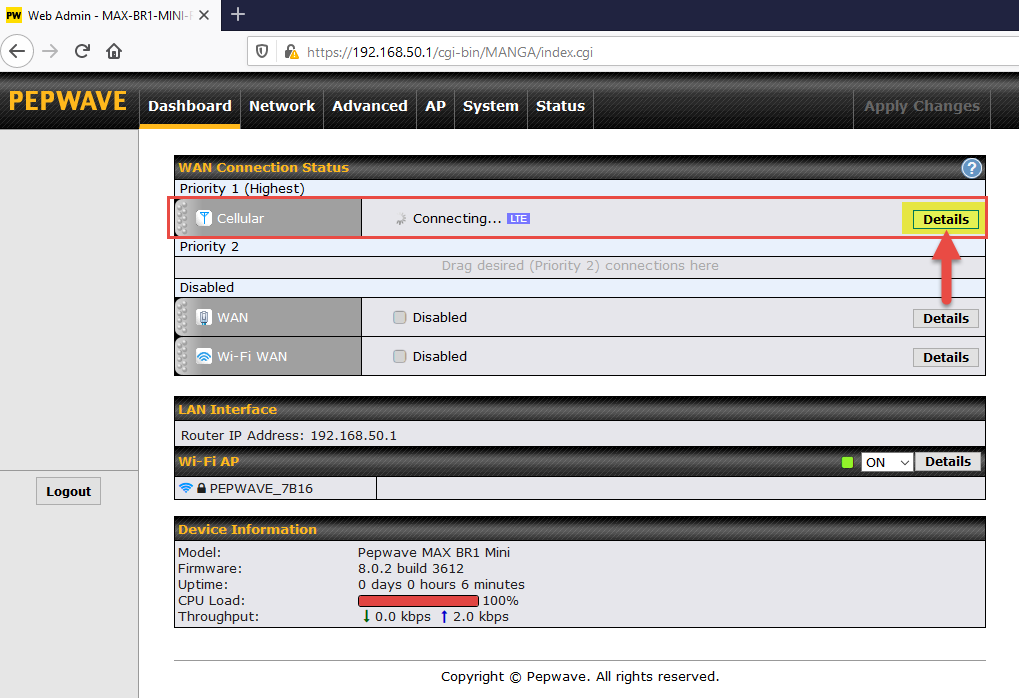This screenshot has height=698, width=1019.
Task: Click the PEPWAVE logo
Action: click(68, 101)
